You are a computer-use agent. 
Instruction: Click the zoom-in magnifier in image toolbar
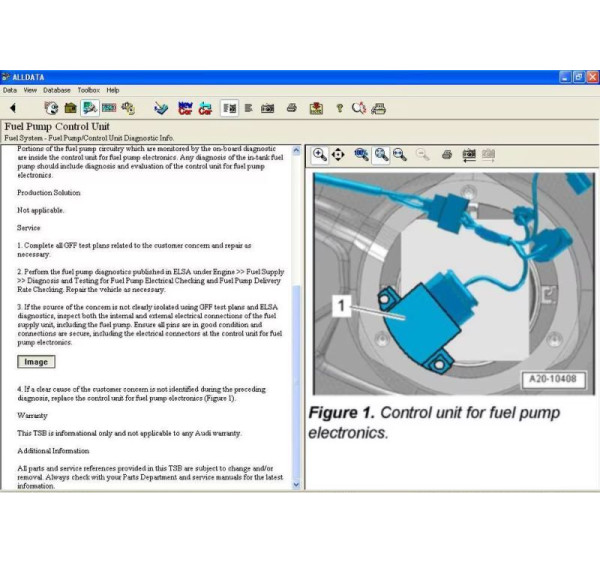[320, 154]
